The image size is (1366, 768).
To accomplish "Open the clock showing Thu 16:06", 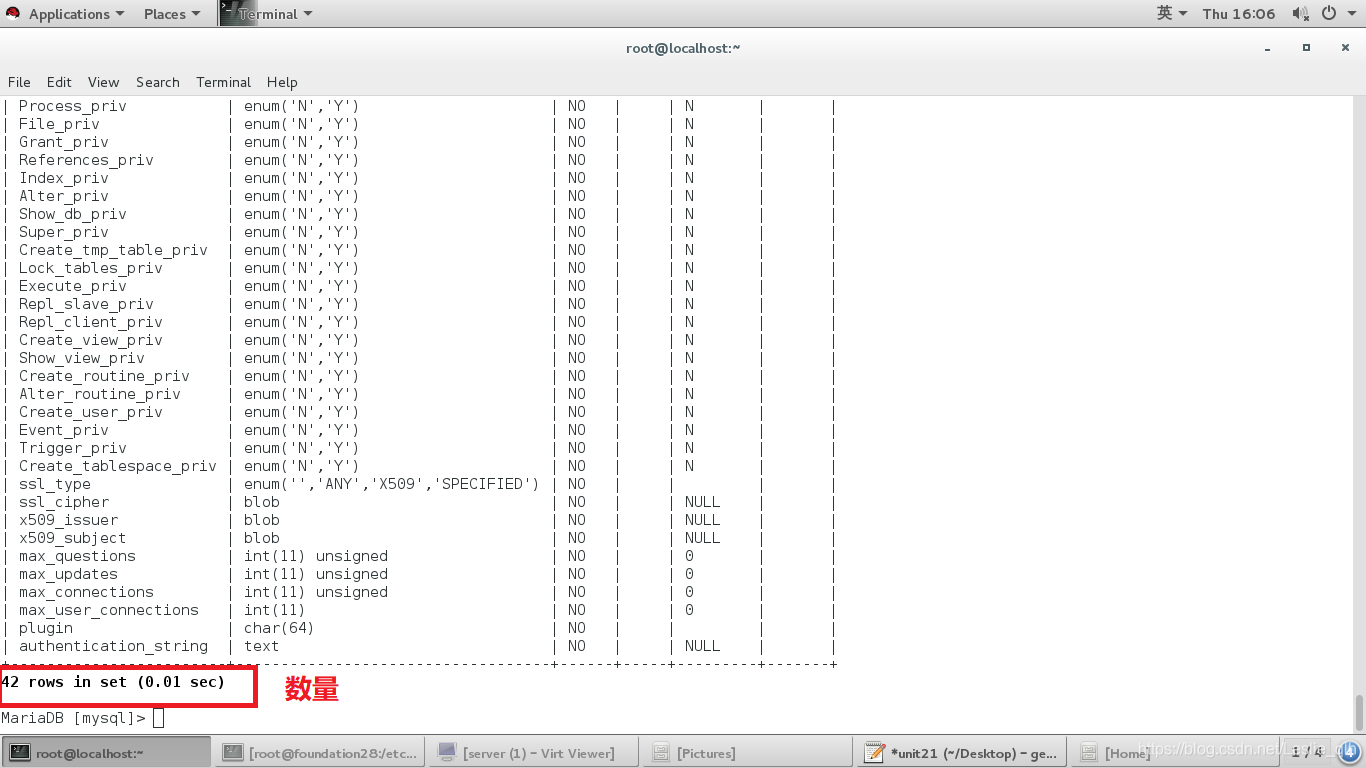I will click(1239, 14).
